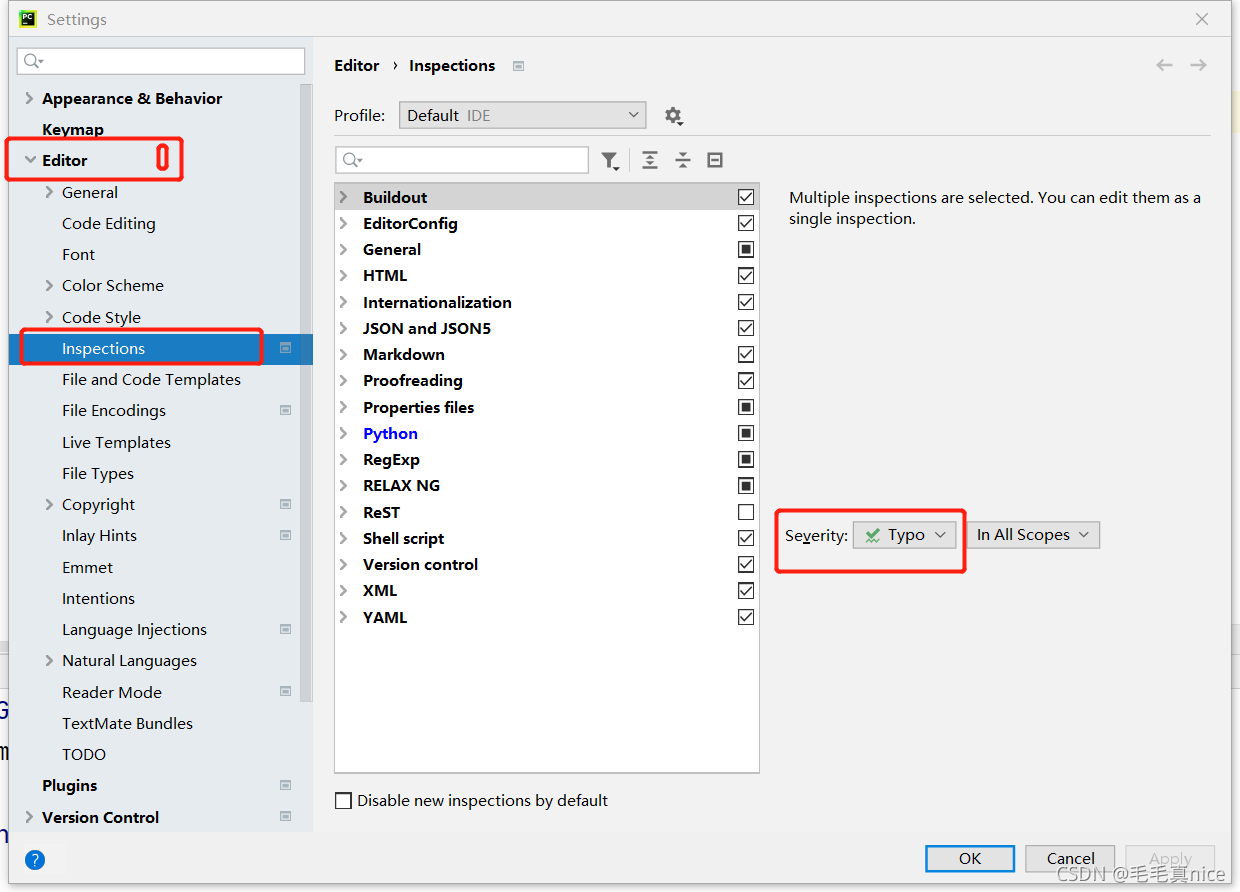Image resolution: width=1240 pixels, height=892 pixels.
Task: Expand the Appearance & Behavior section
Action: [x=30, y=98]
